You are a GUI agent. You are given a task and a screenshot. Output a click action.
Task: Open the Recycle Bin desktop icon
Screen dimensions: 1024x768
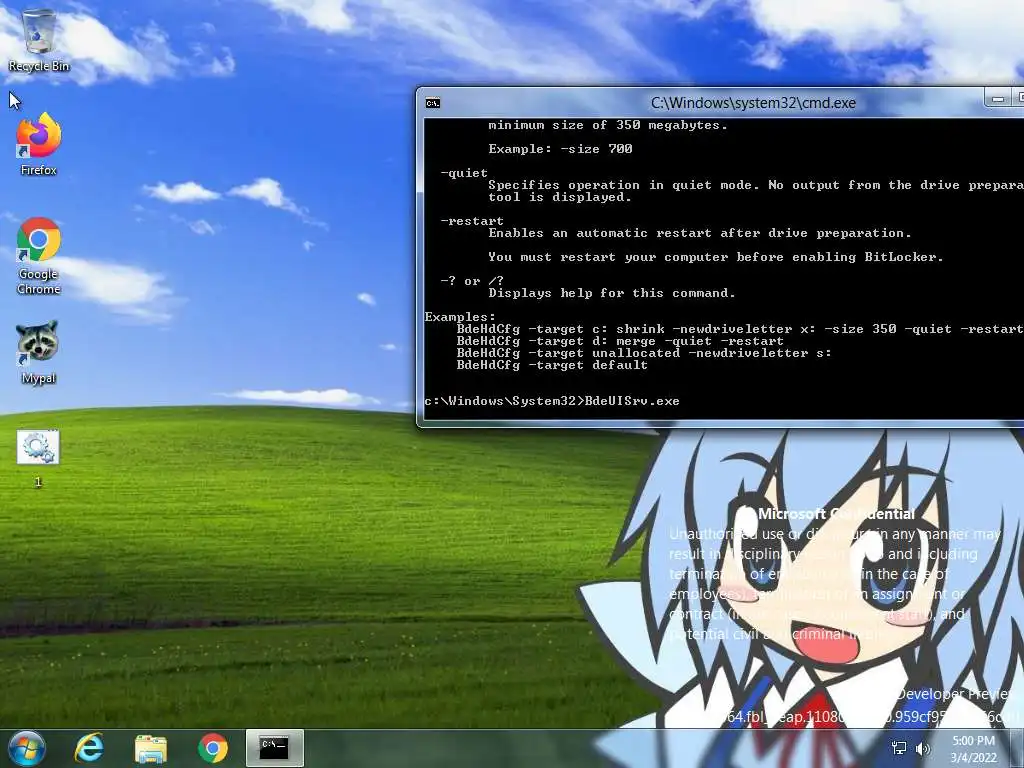click(x=39, y=40)
